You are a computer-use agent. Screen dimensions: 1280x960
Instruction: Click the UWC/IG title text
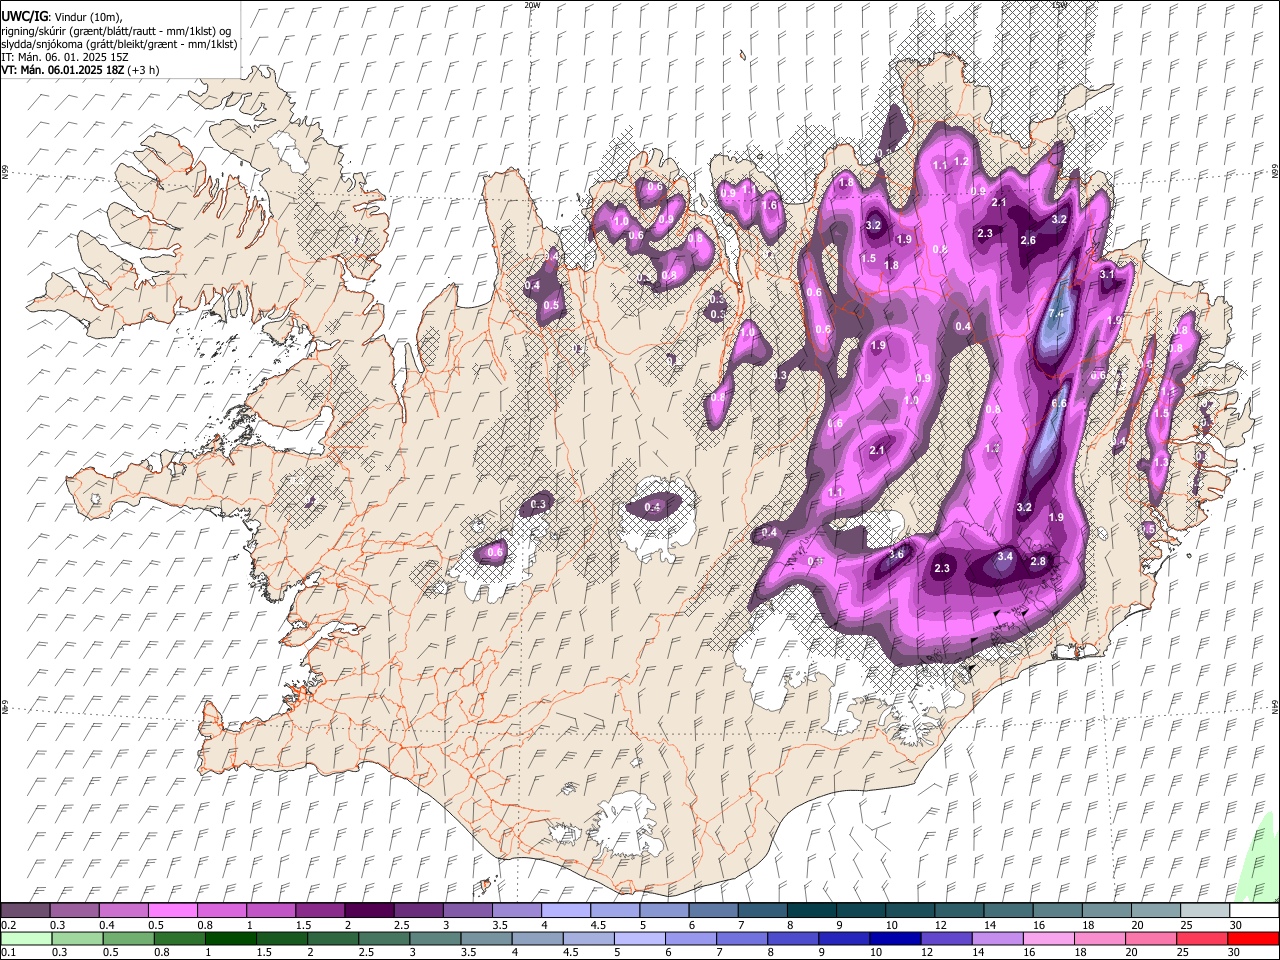pos(24,16)
